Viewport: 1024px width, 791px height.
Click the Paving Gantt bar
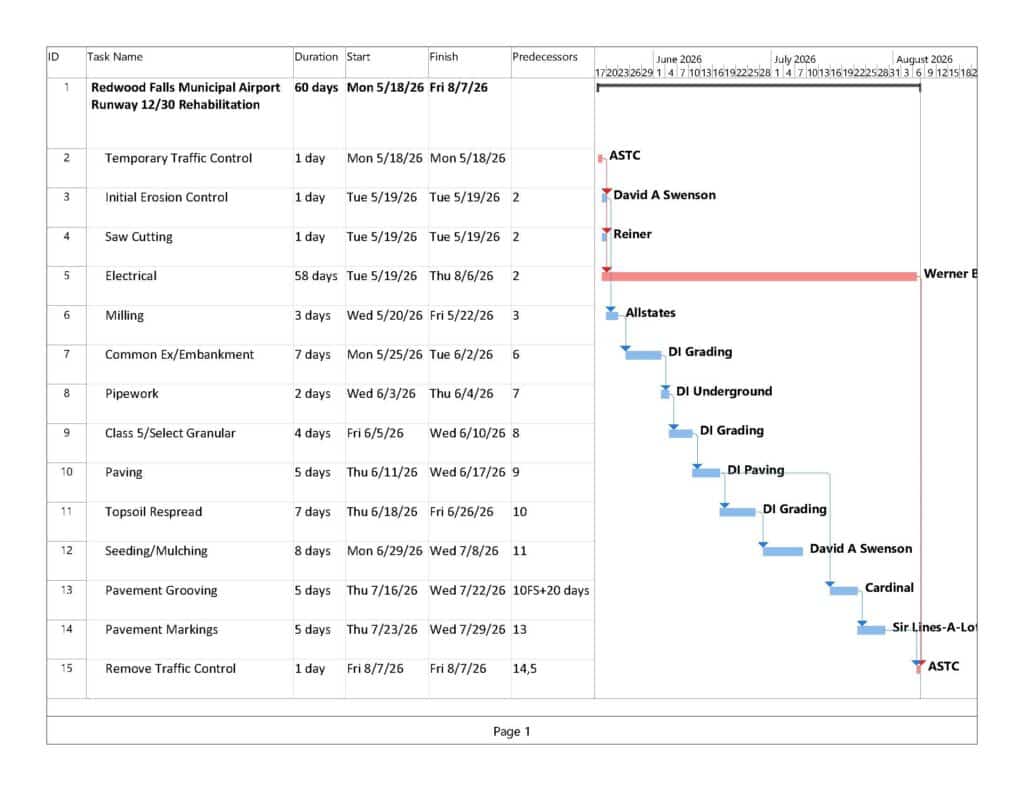pos(706,473)
